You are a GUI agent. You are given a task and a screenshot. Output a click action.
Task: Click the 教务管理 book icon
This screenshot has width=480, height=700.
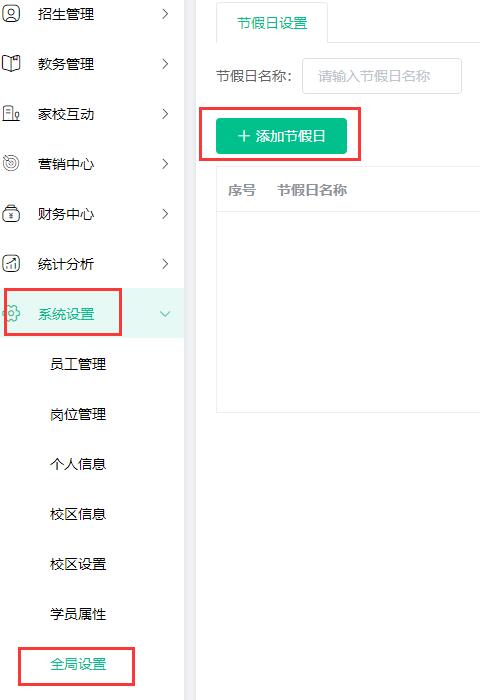[11, 63]
